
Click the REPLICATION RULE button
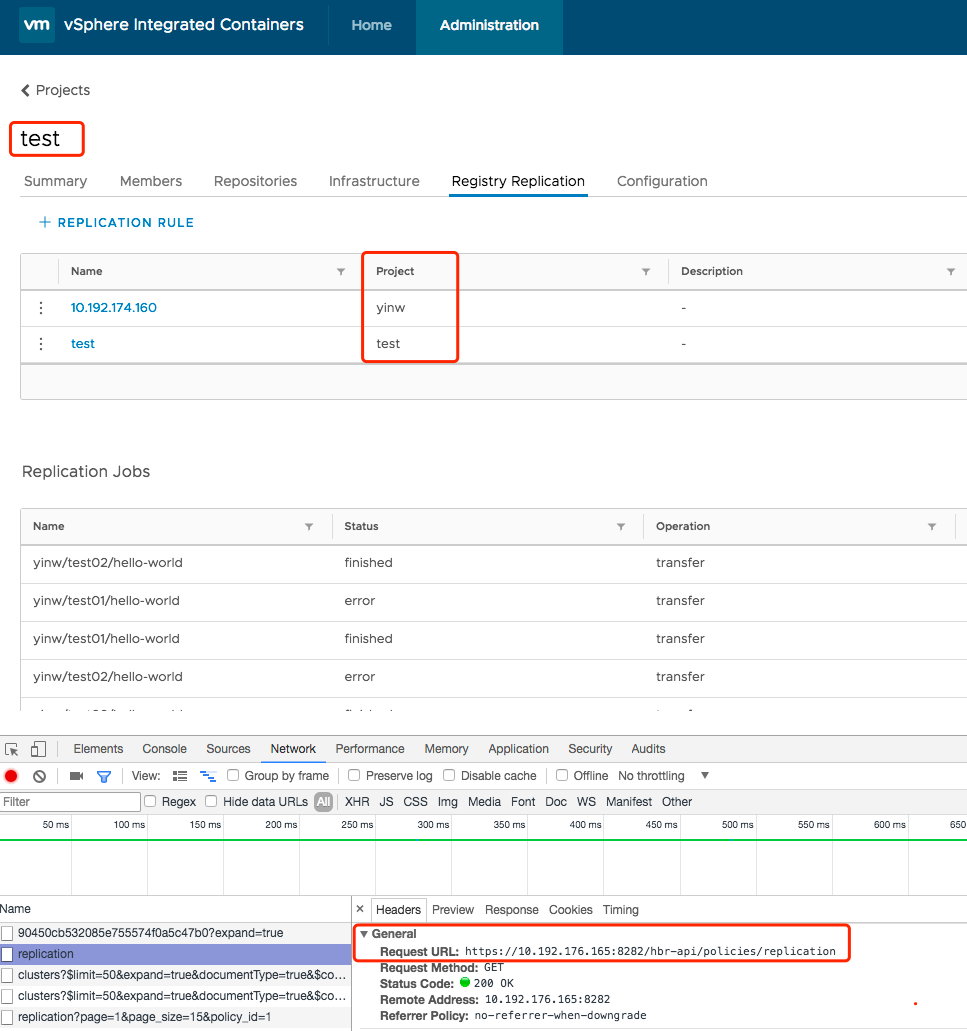coord(116,223)
